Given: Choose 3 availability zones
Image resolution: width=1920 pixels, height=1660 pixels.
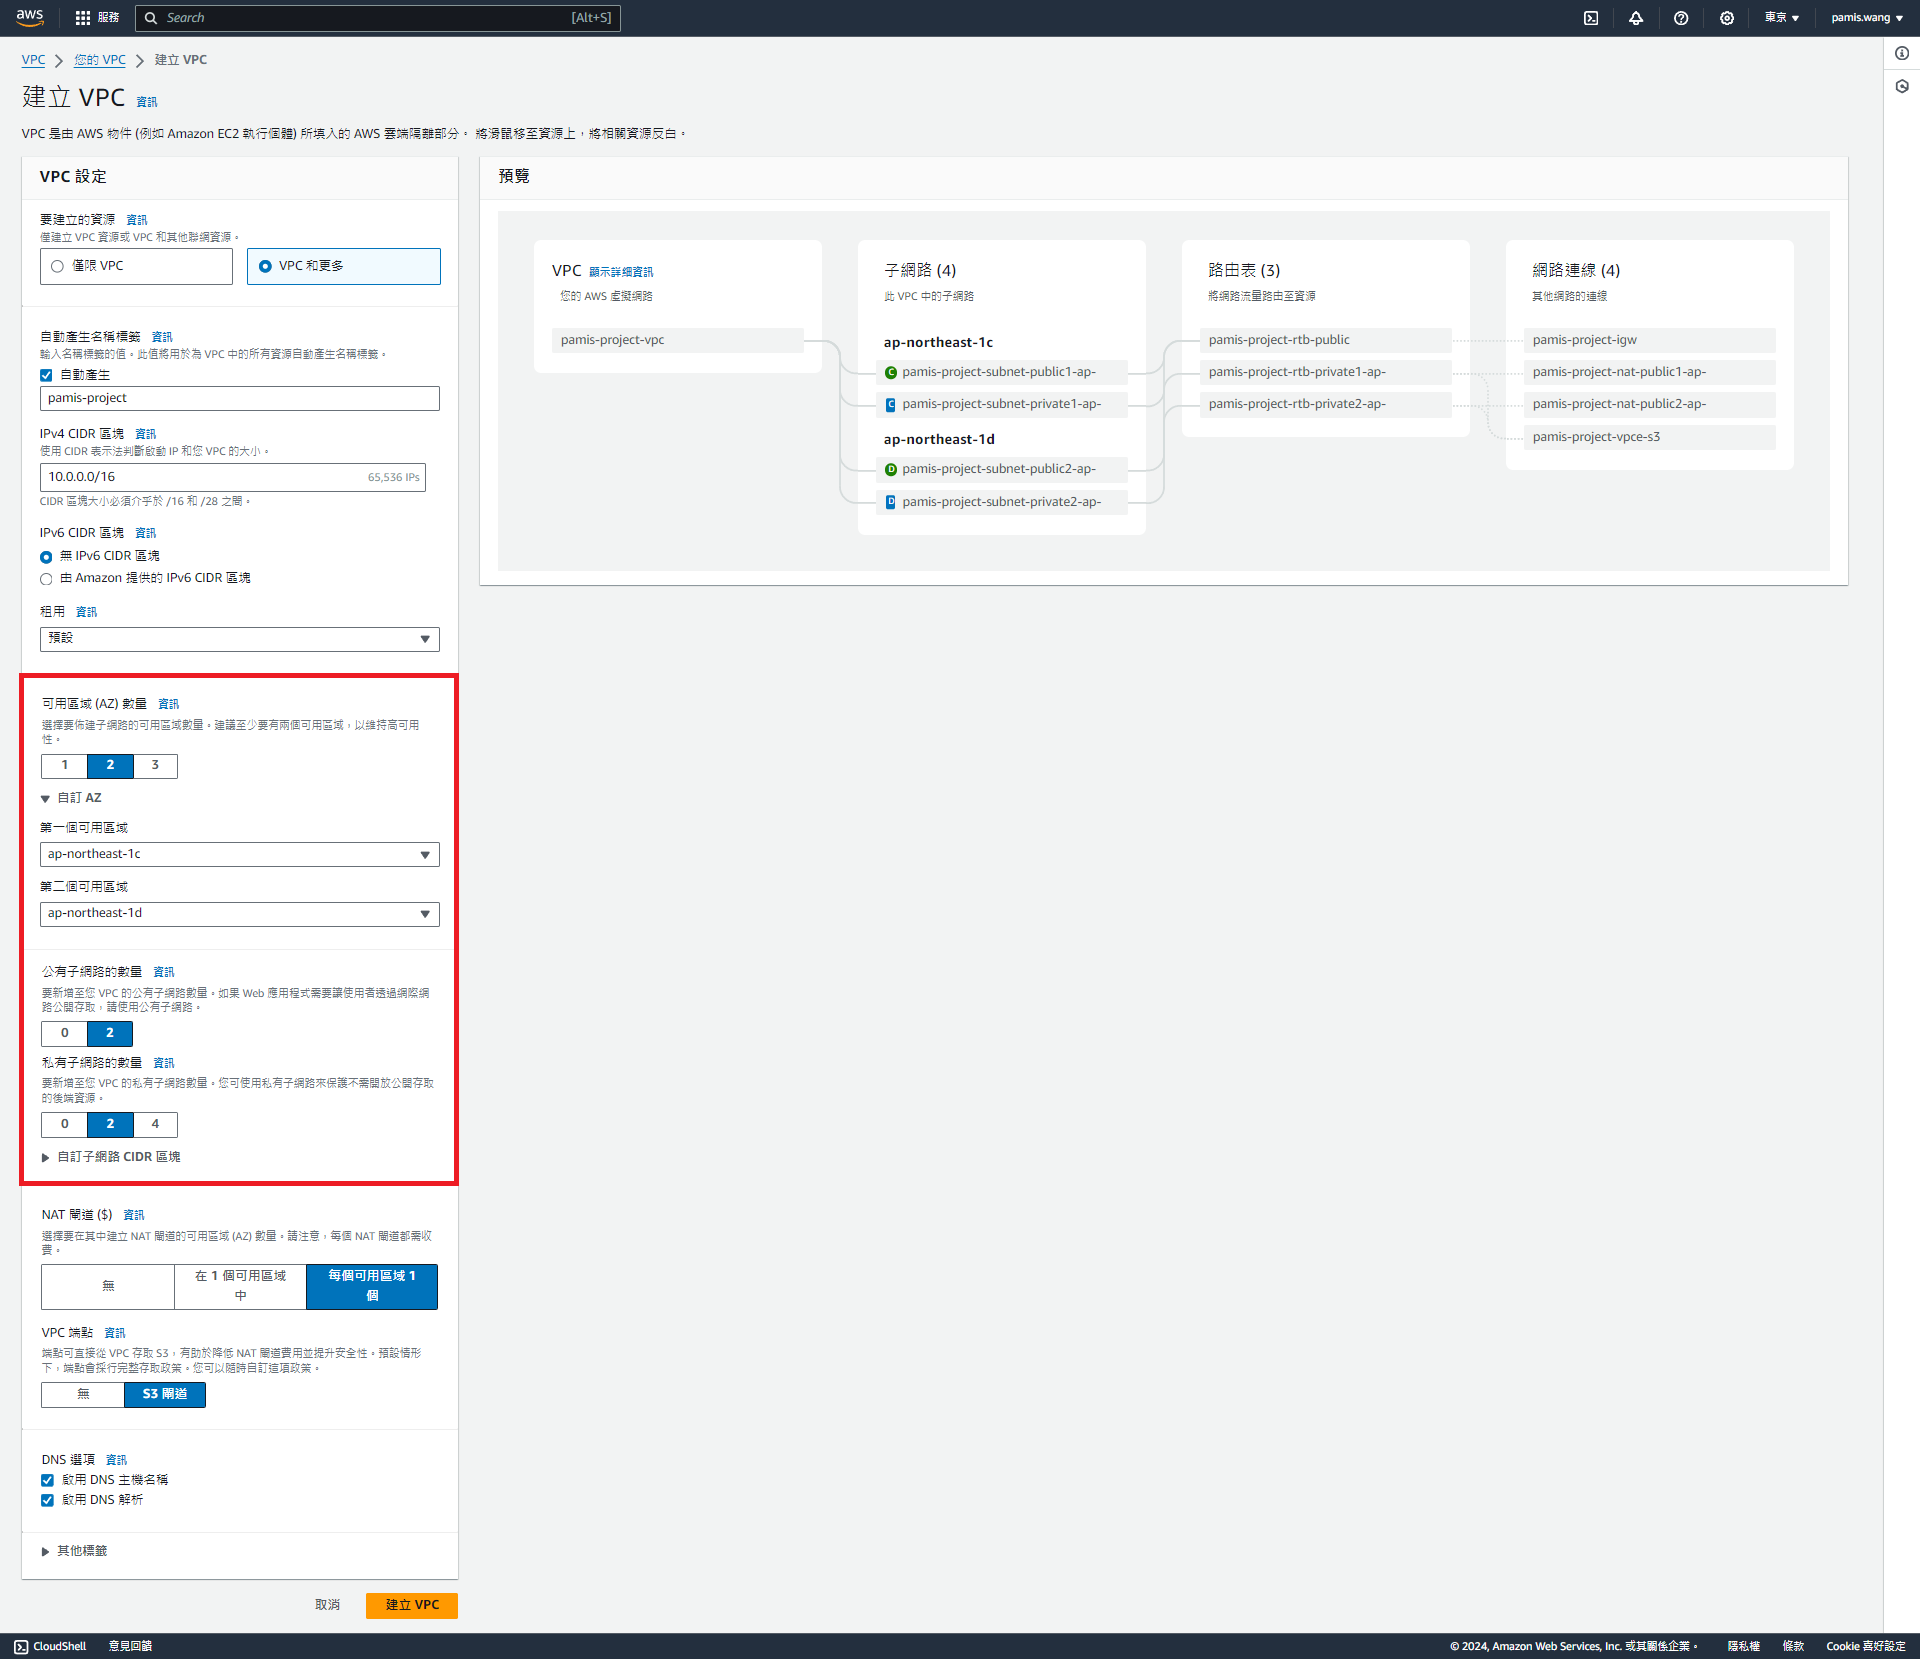Looking at the screenshot, I should click(x=155, y=766).
